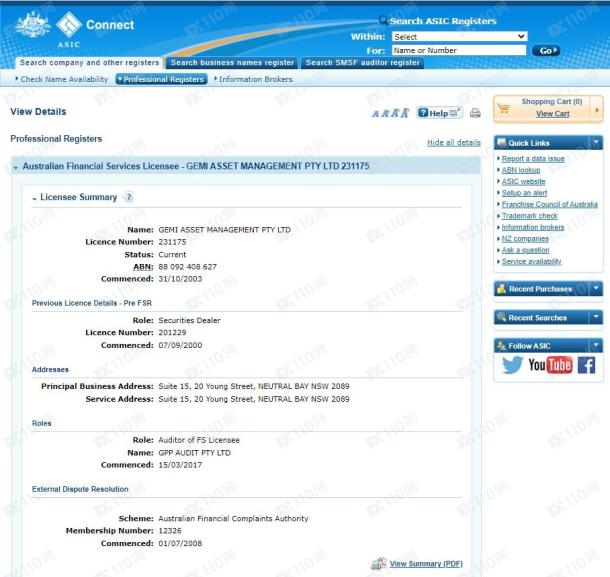The image size is (610, 577).
Task: Open the ABN lookup link
Action: pyautogui.click(x=521, y=170)
